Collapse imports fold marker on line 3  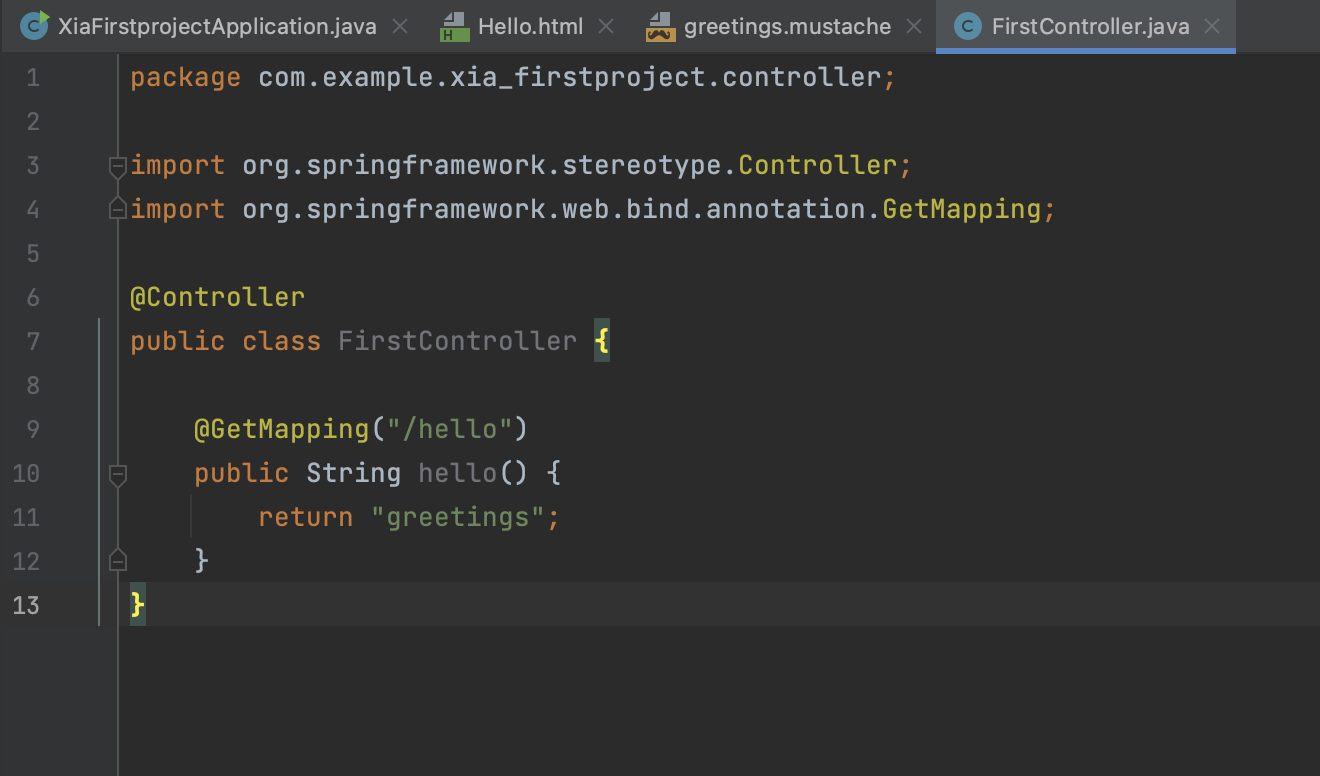(117, 166)
